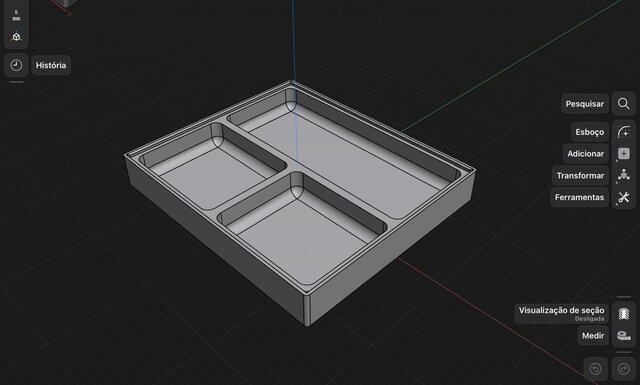This screenshot has height=385, width=640.
Task: Click the Transformar label
Action: [x=580, y=176]
